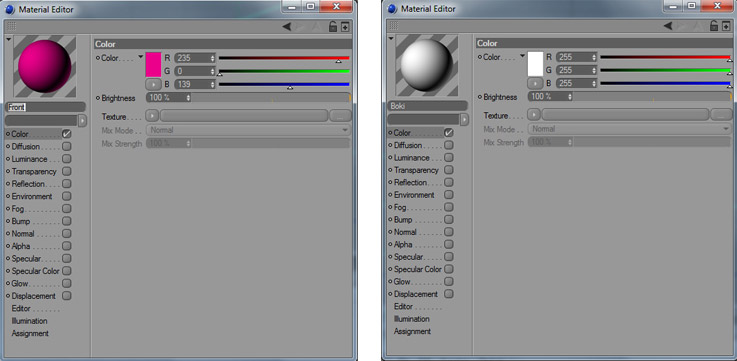Open preview menu triangle above pink sphere
This screenshot has height=361, width=737.
point(9,39)
